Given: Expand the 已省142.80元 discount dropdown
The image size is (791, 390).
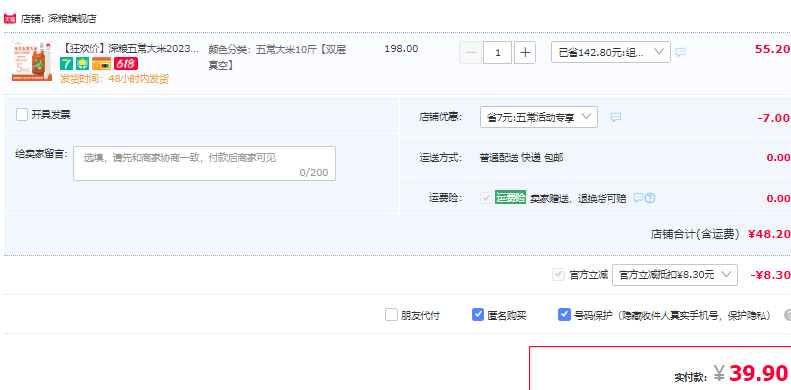Looking at the screenshot, I should tap(610, 52).
